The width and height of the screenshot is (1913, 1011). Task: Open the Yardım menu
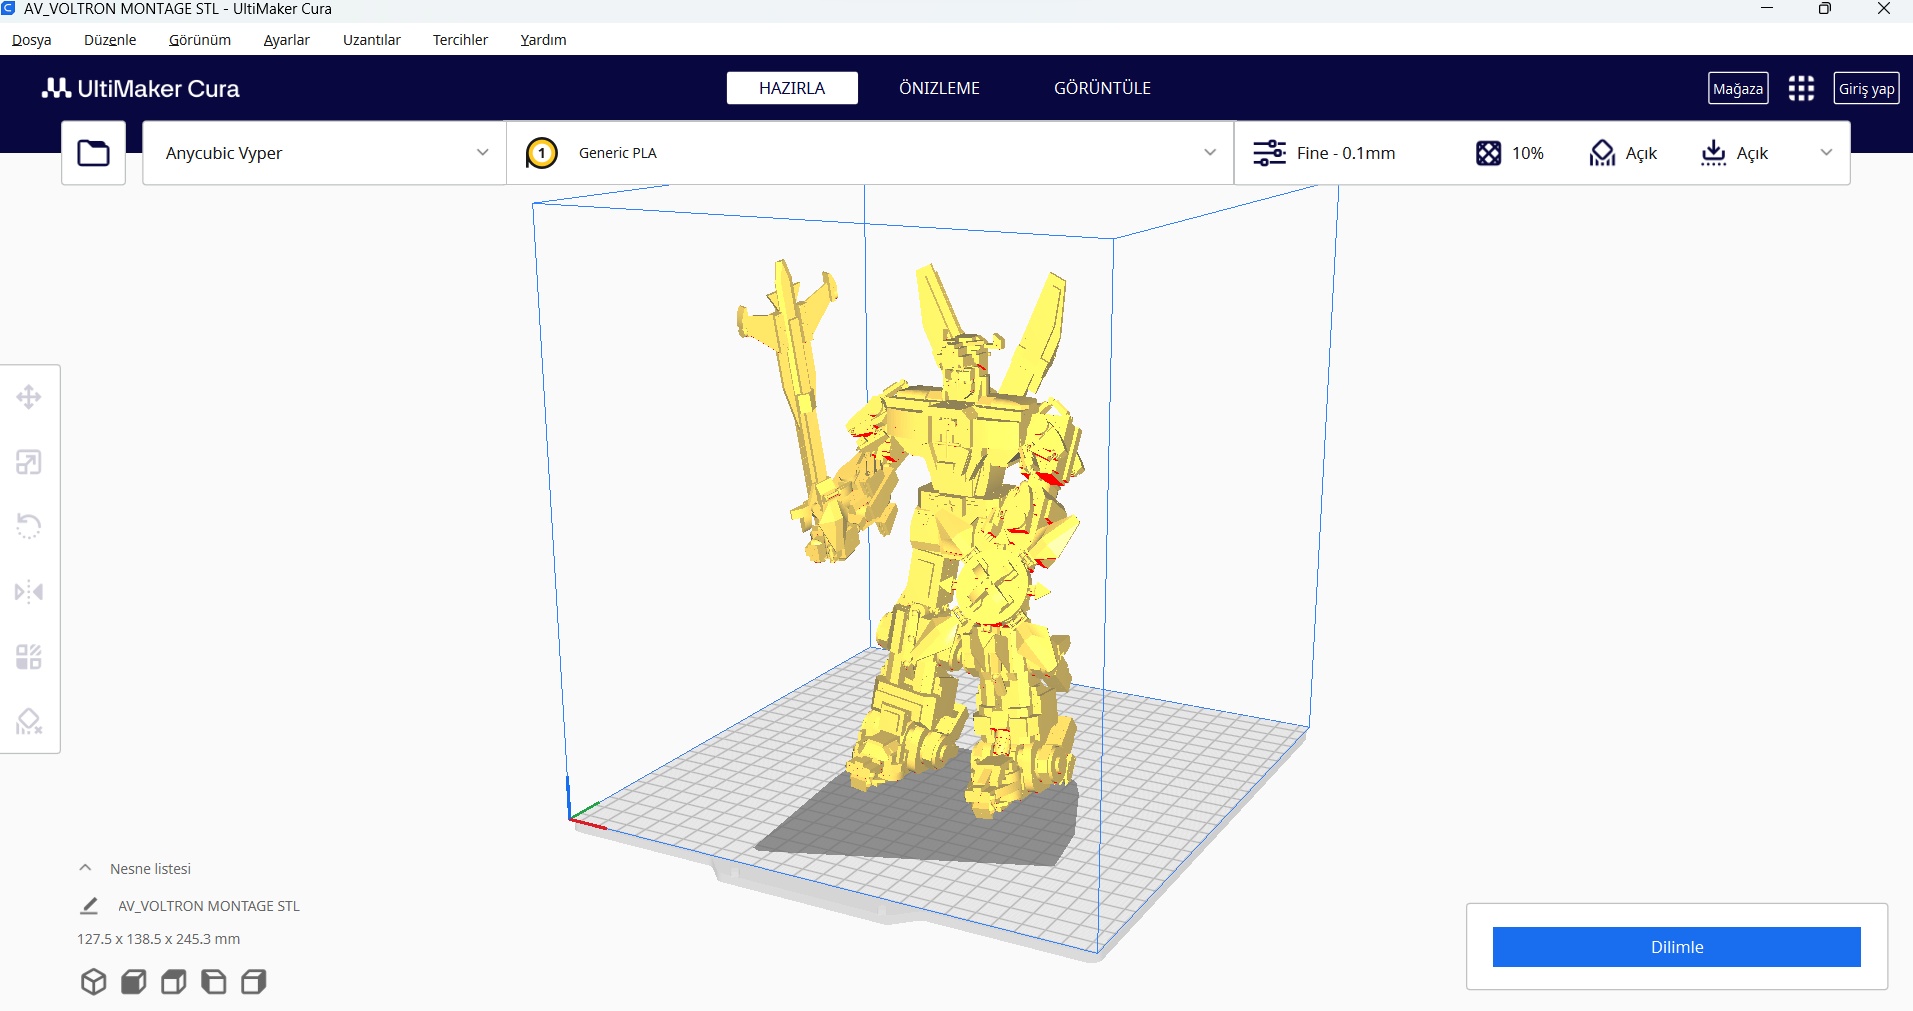click(544, 40)
